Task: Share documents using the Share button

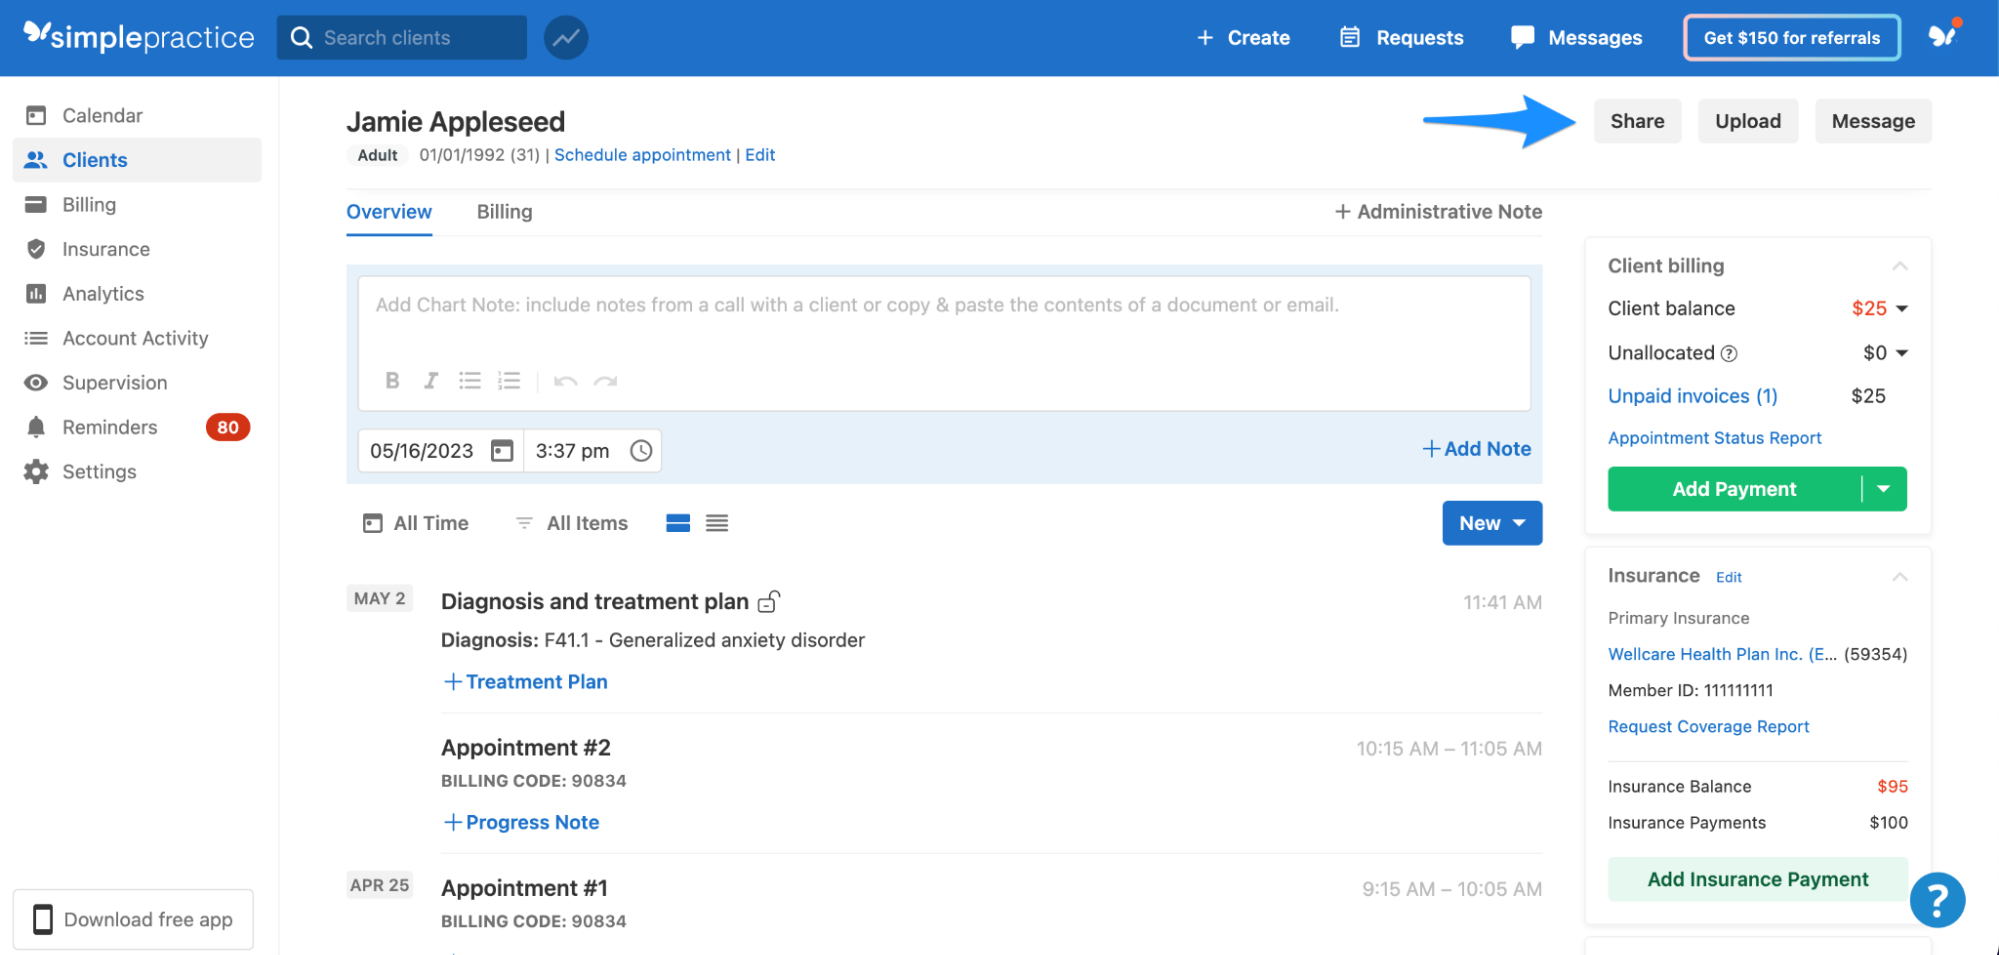Action: (x=1637, y=120)
